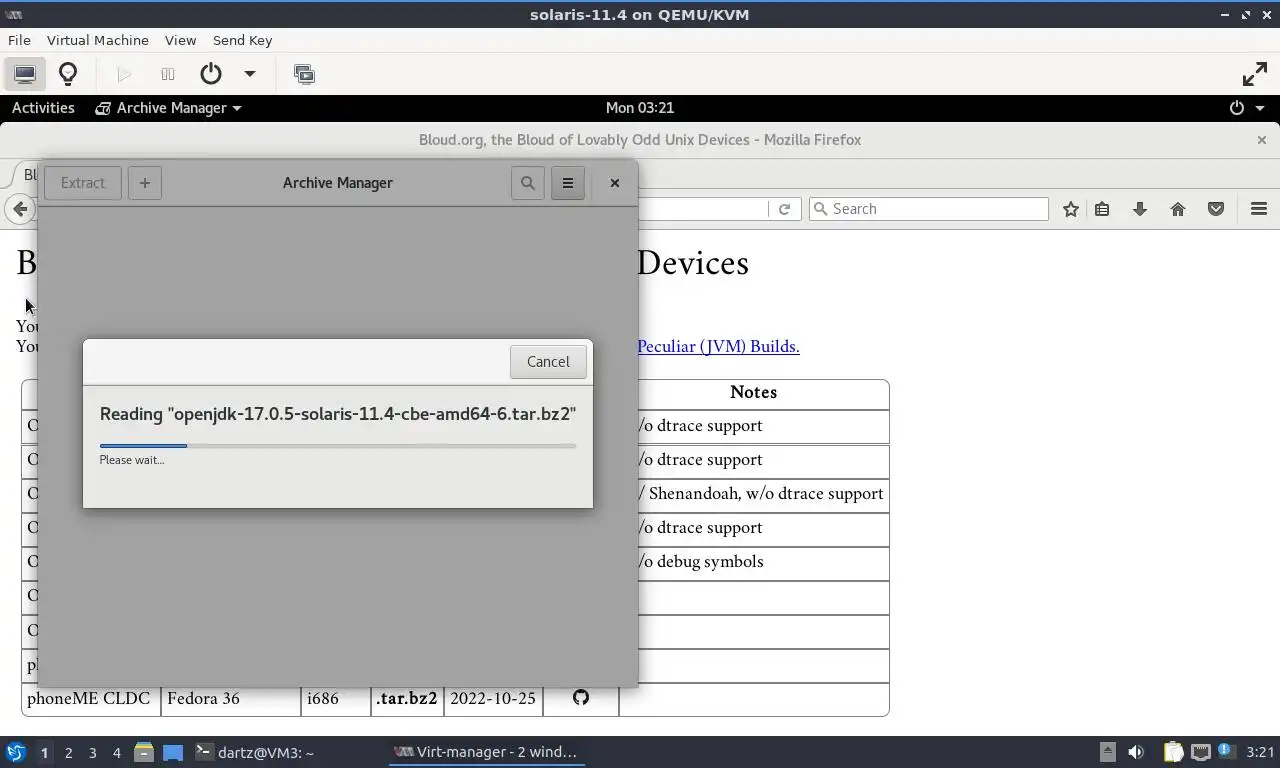Viewport: 1280px width, 768px height.
Task: Open the Archive Manager hamburger menu
Action: (x=568, y=183)
